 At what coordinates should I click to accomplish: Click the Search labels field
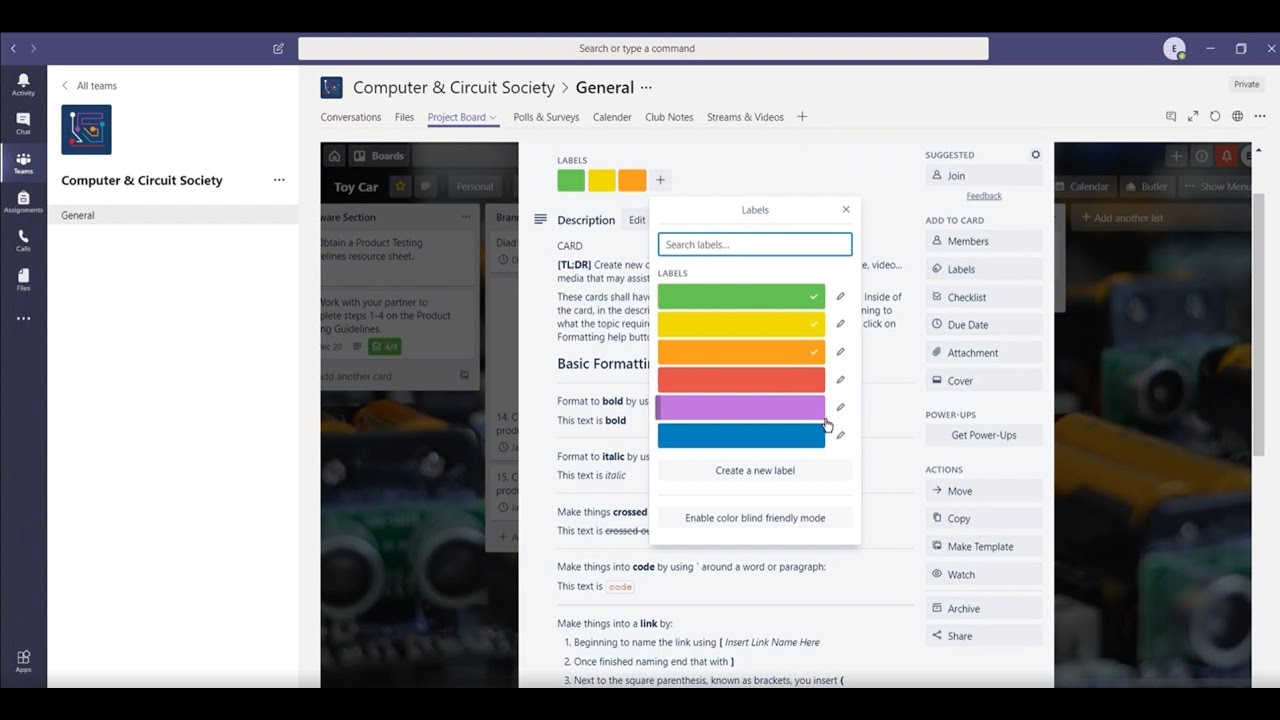point(755,244)
